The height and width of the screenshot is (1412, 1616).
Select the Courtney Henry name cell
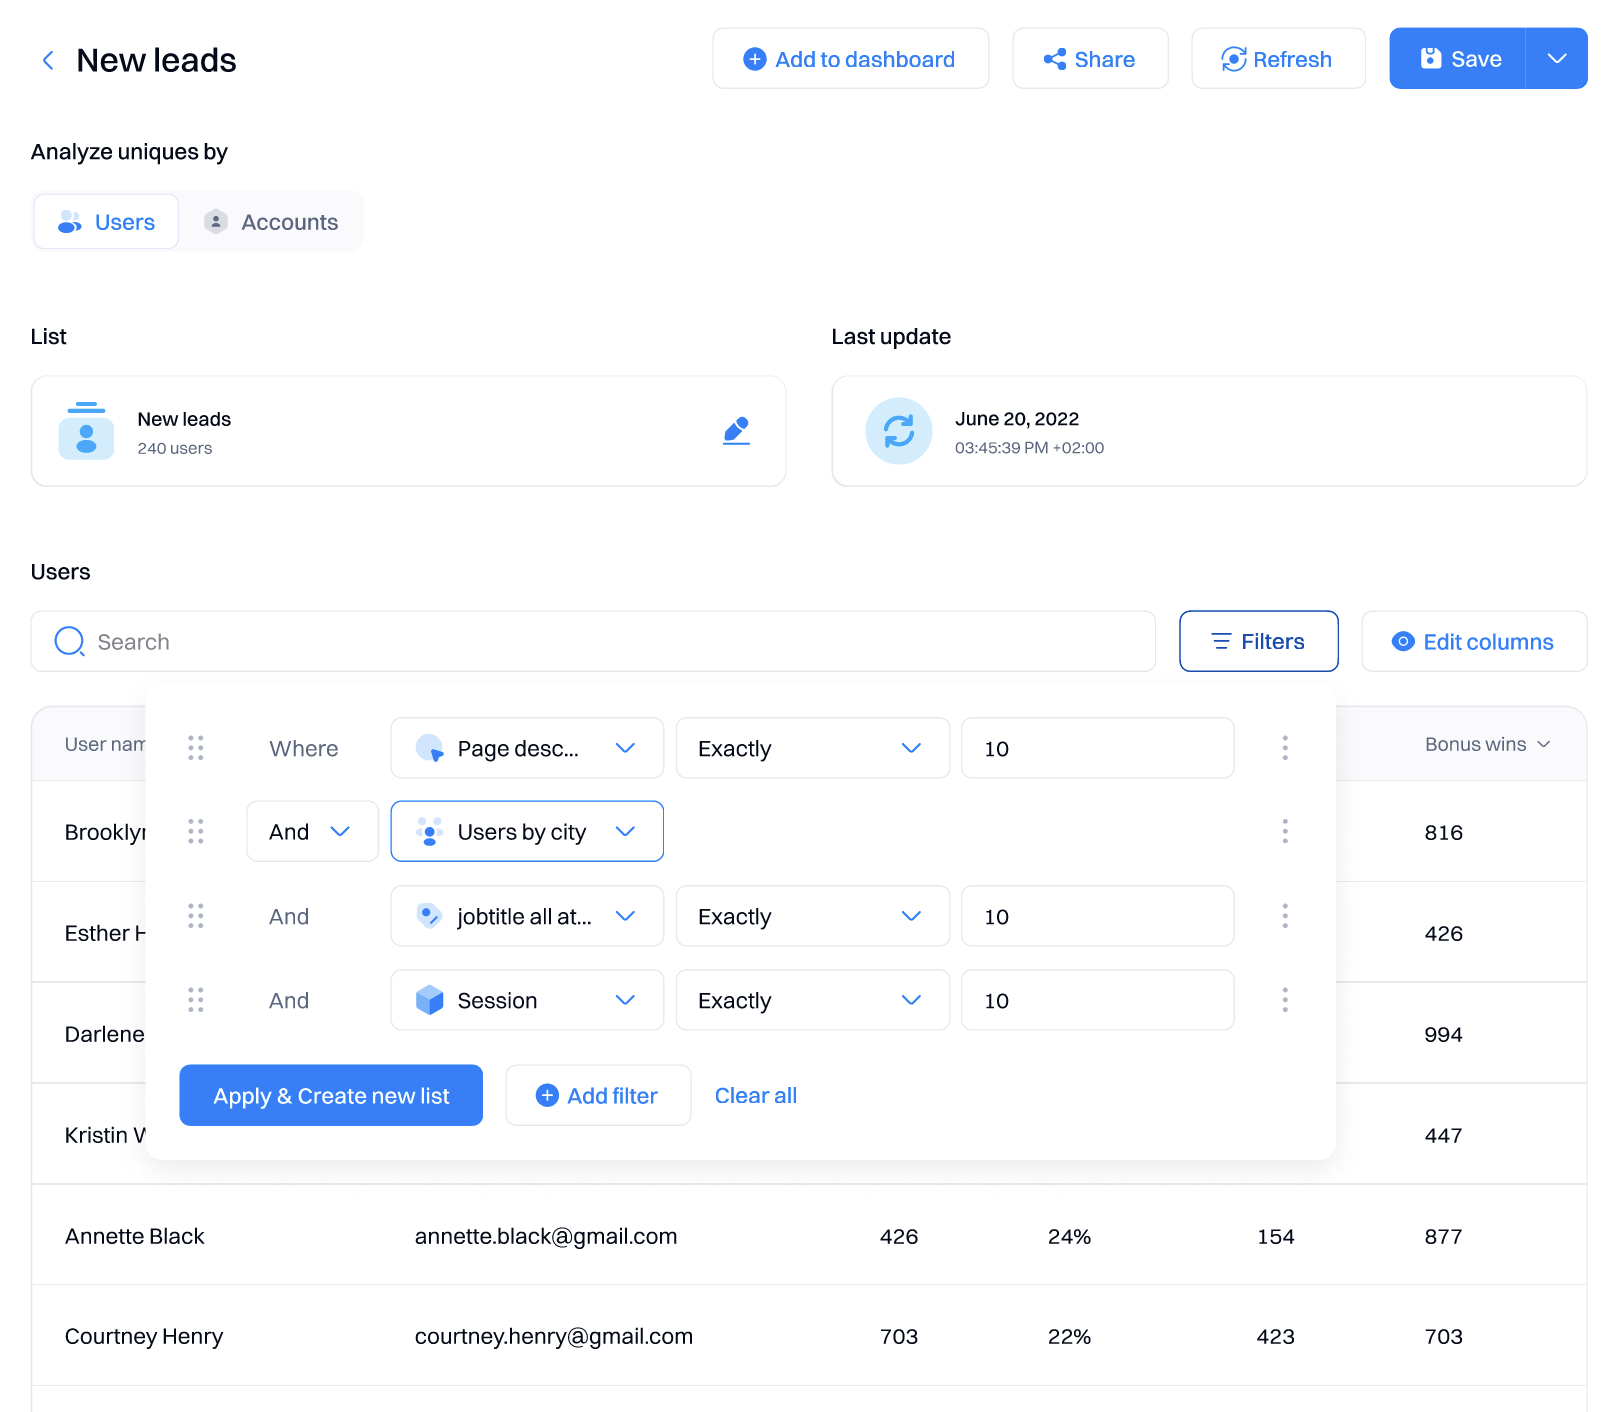(144, 1336)
